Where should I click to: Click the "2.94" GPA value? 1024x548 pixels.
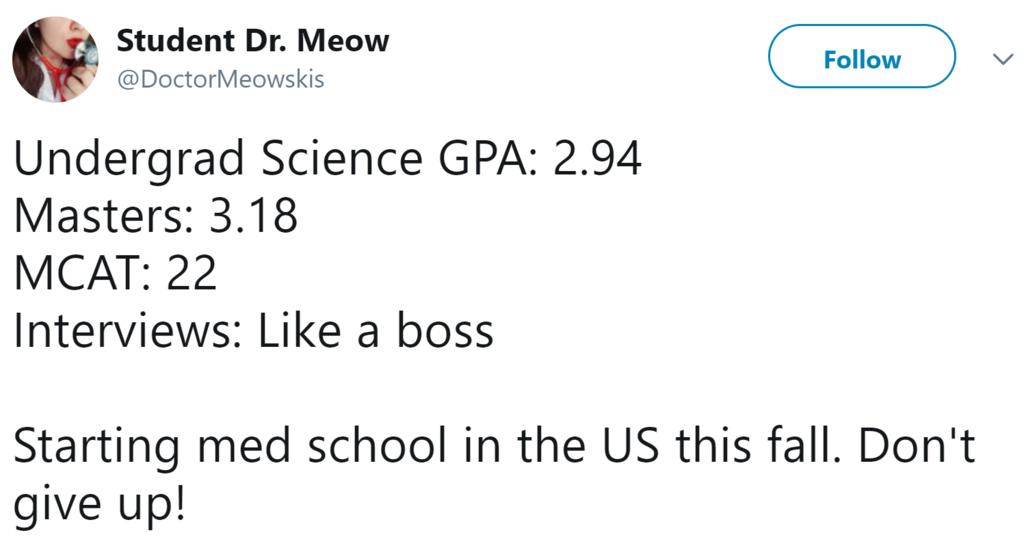pos(597,160)
